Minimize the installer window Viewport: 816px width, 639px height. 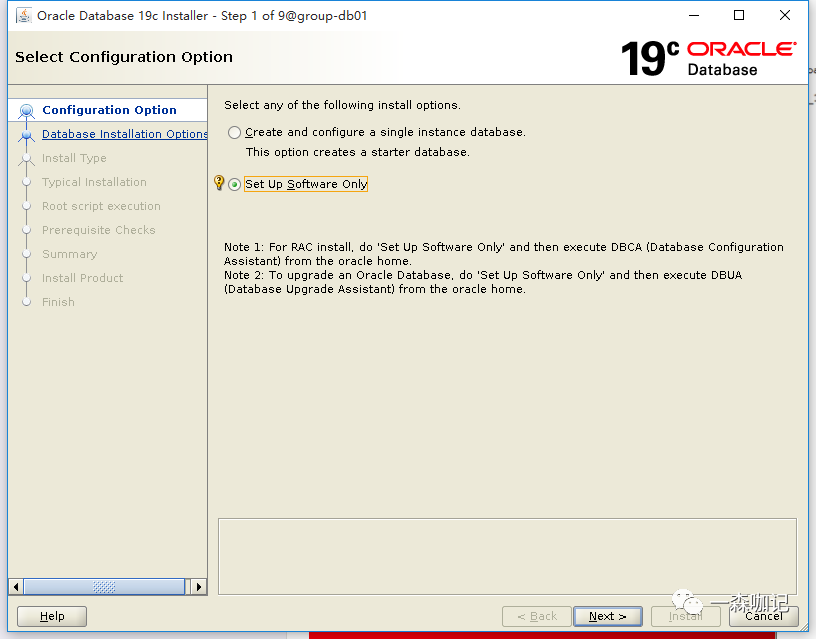(x=694, y=16)
